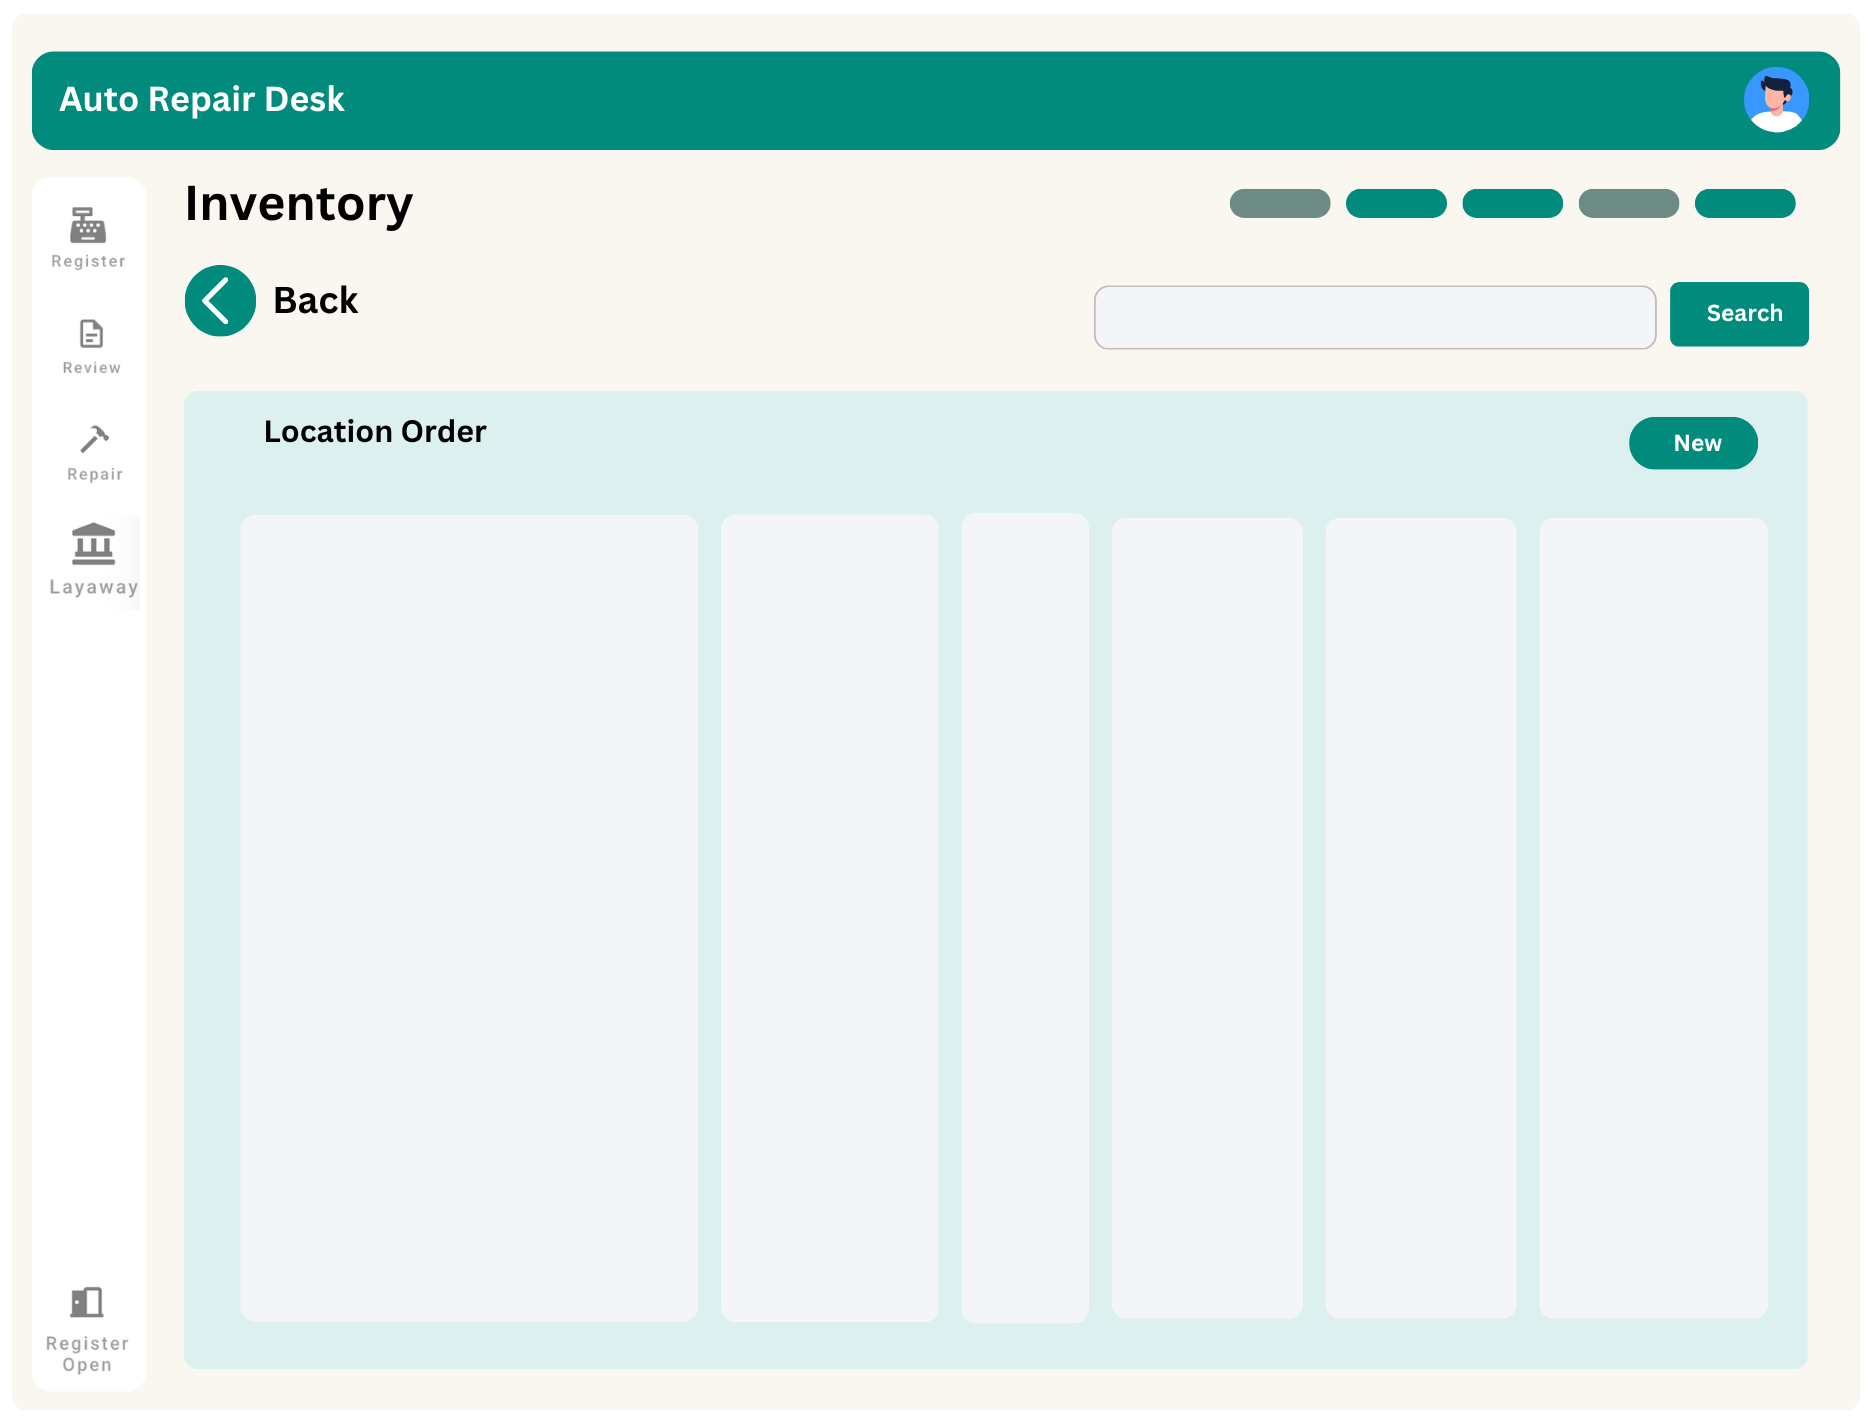
Task: Focus the inventory search text field
Action: [x=1374, y=318]
